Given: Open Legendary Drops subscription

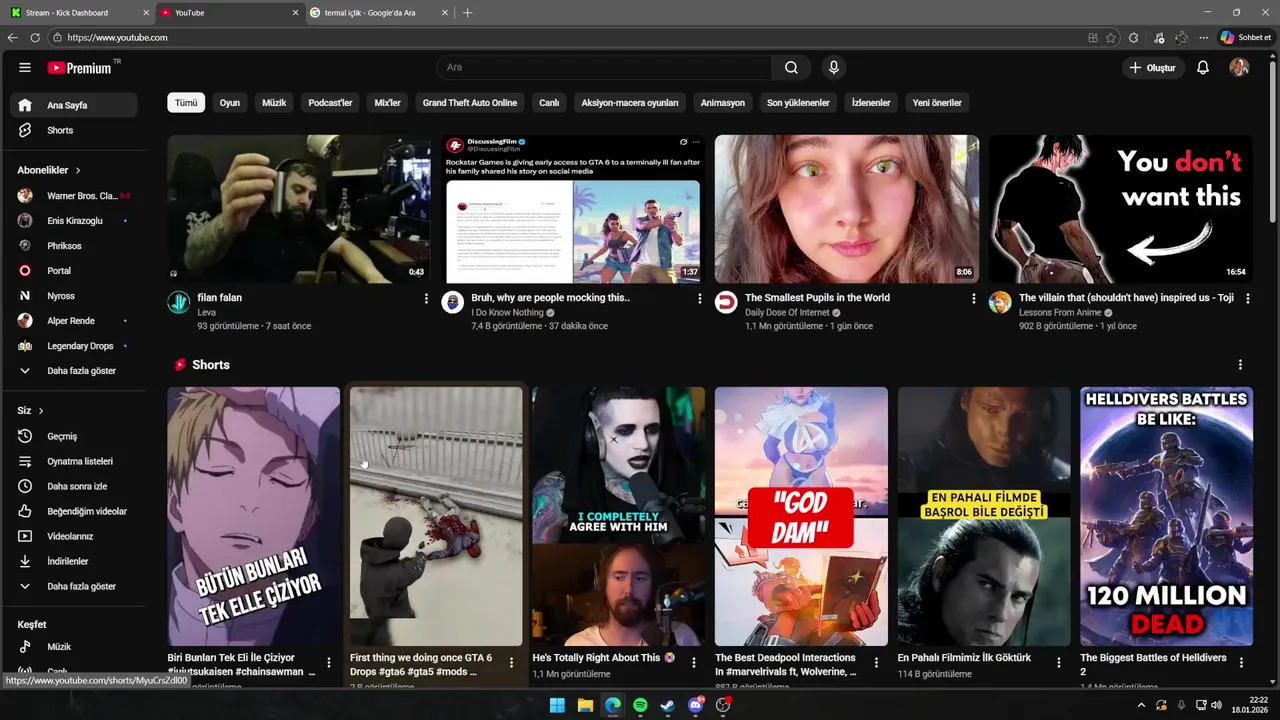Looking at the screenshot, I should point(74,346).
